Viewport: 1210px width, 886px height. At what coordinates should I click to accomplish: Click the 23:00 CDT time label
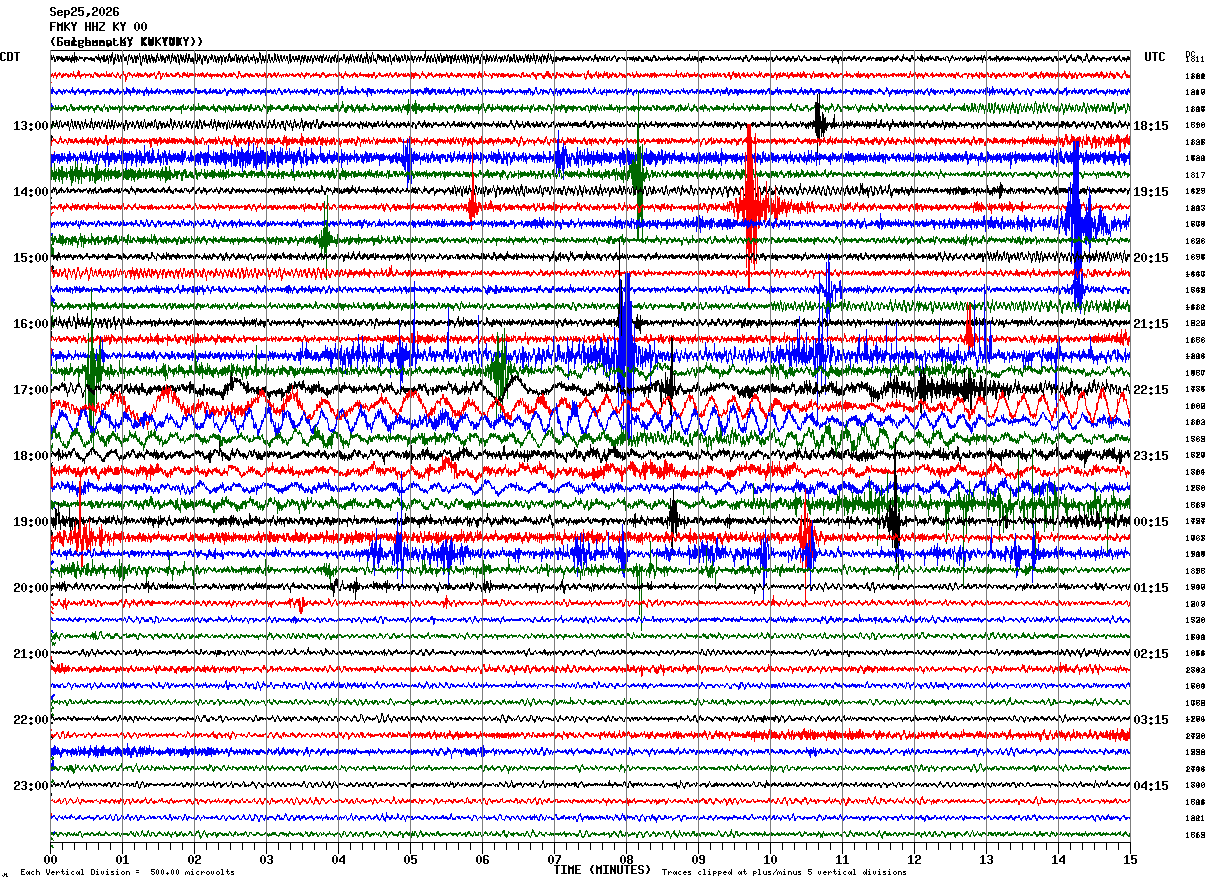(30, 786)
